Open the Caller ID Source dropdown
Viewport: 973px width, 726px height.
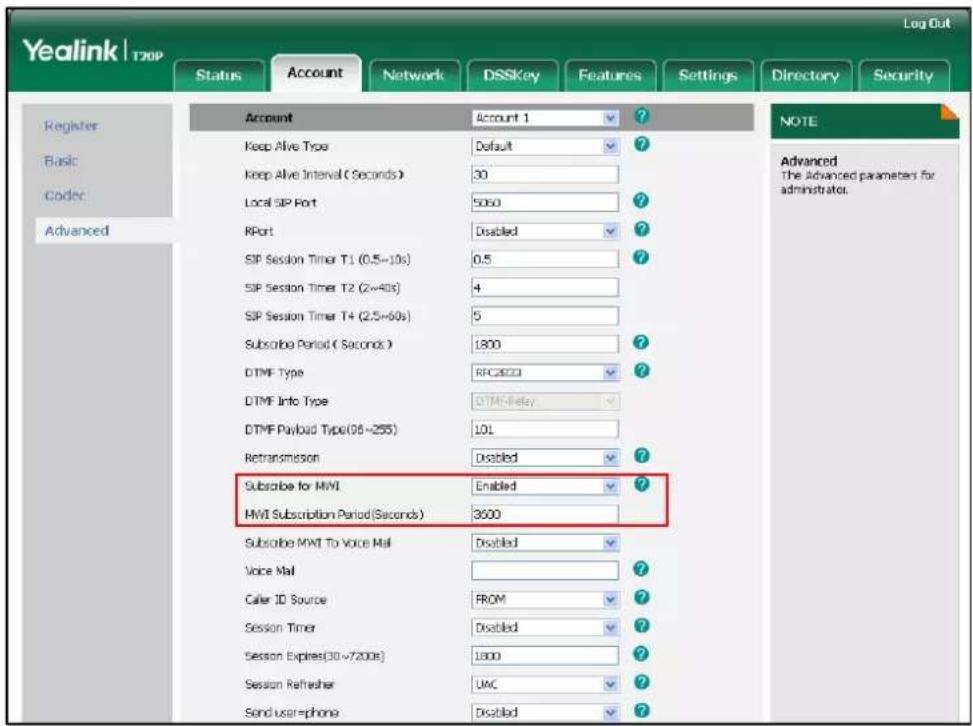[x=545, y=599]
